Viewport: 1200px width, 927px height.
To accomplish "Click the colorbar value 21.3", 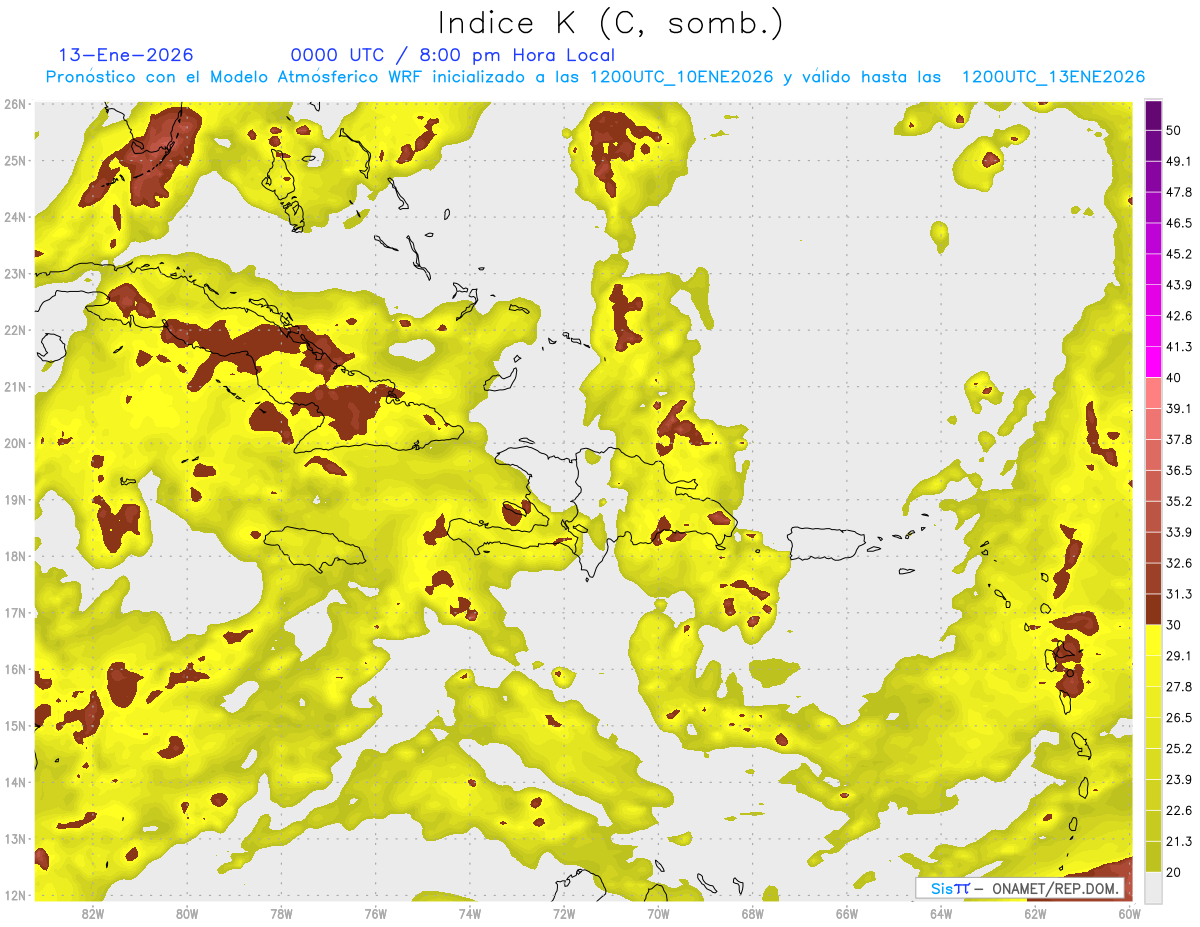I will (x=1179, y=841).
